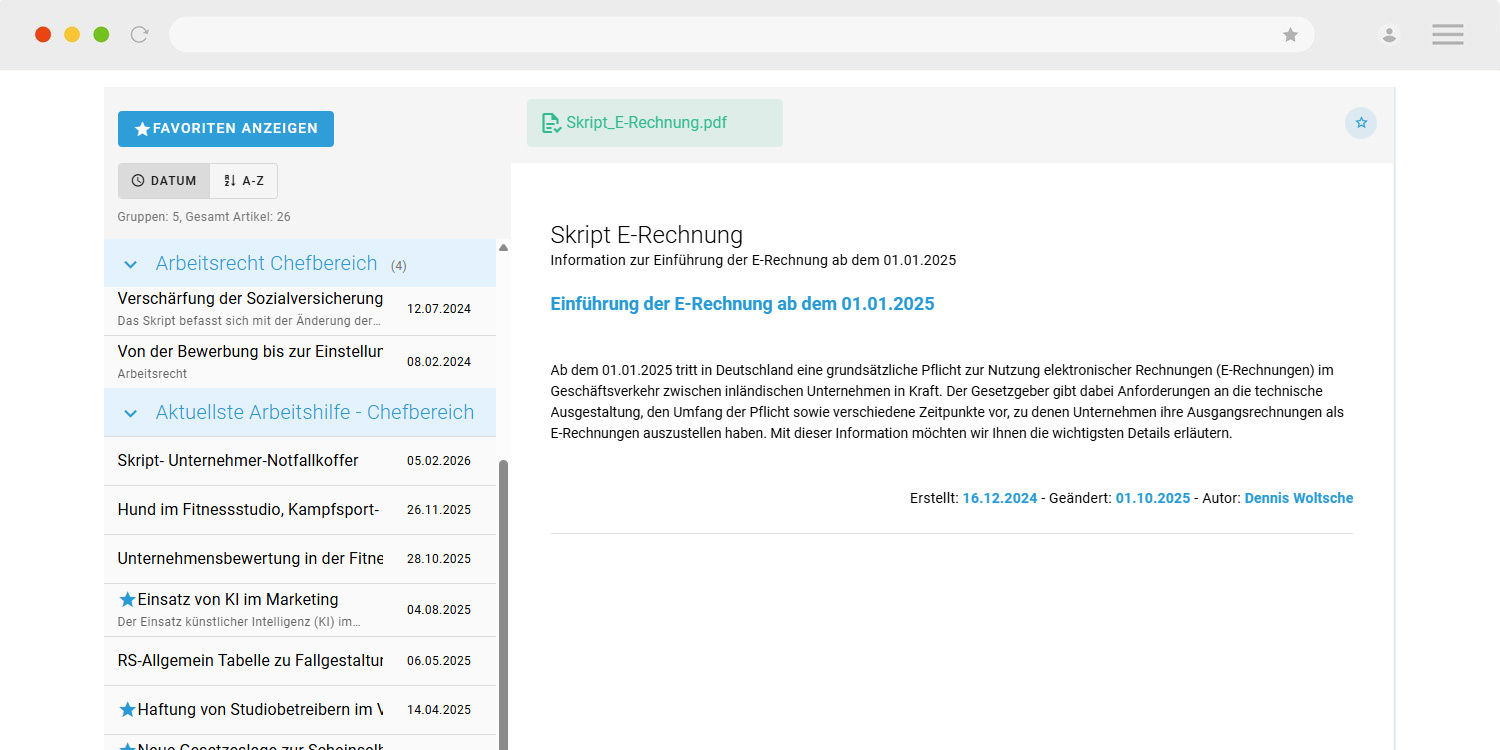1500x750 pixels.
Task: Collapse the Arbeitsrecht Chefbereich group
Action: click(x=130, y=264)
